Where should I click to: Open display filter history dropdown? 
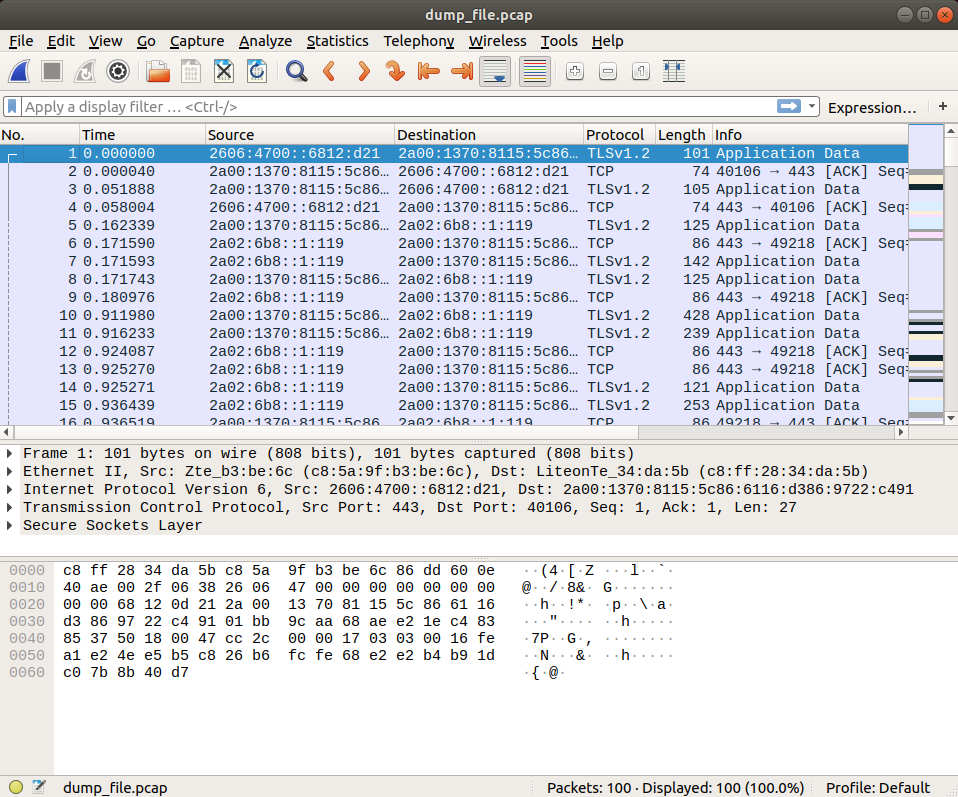pos(811,106)
